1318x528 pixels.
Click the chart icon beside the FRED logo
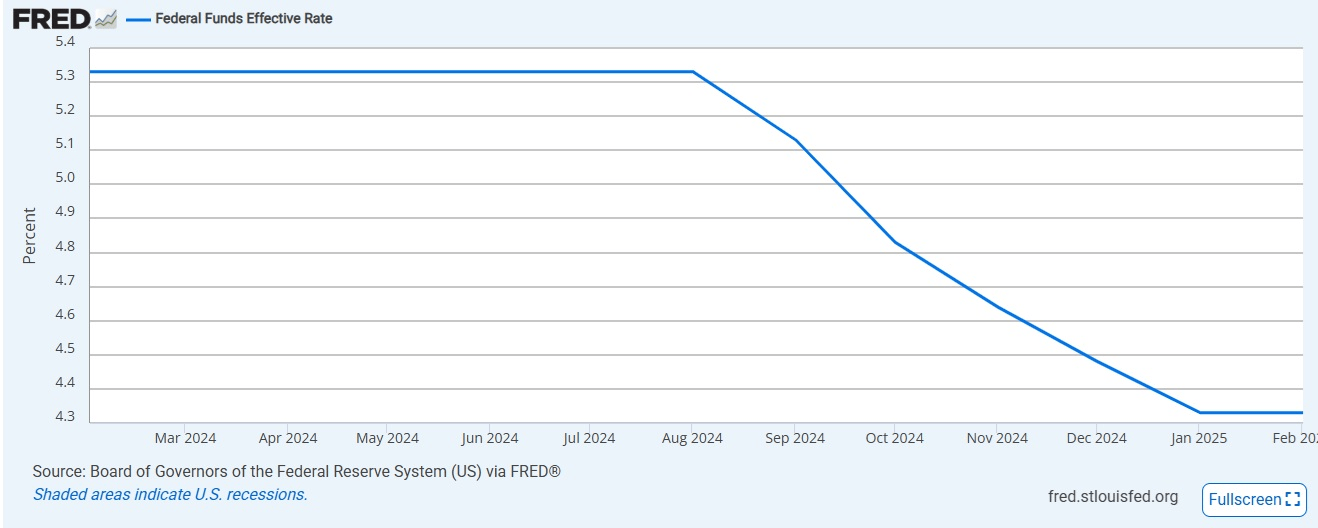[x=106, y=18]
